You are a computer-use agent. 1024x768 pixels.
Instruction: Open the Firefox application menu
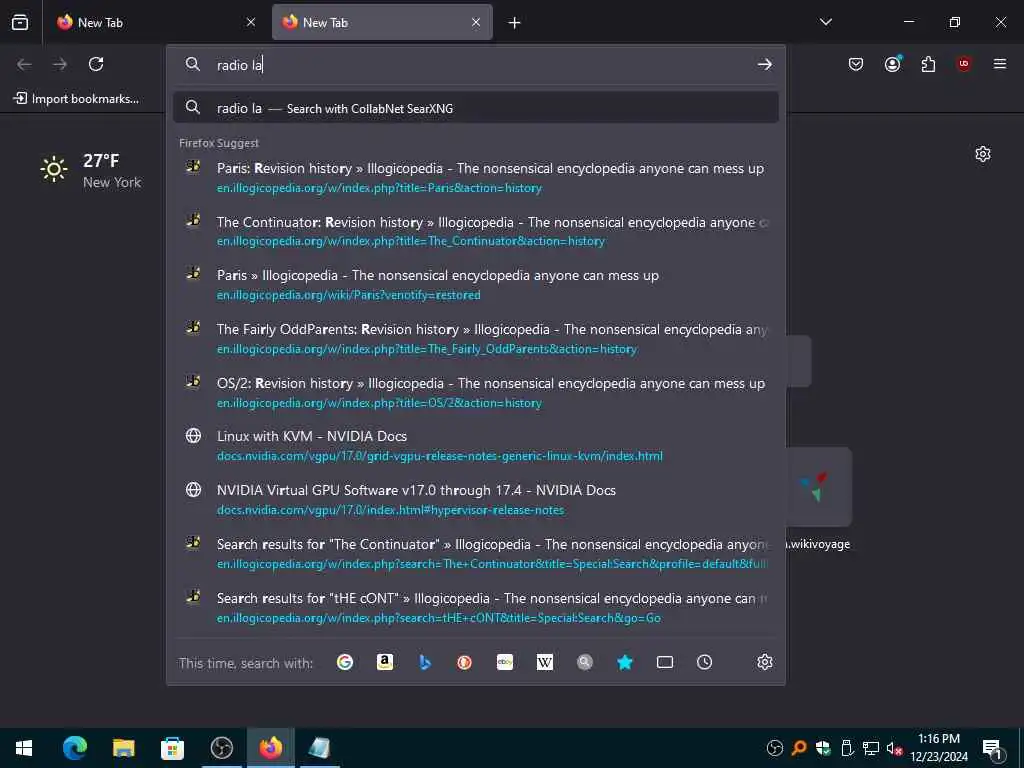point(1000,64)
